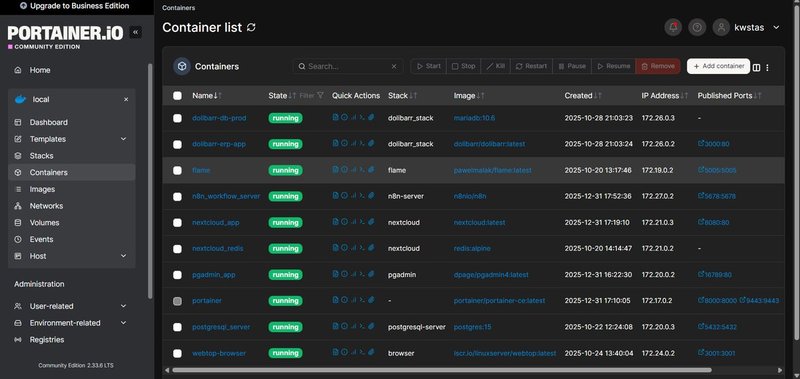
Task: Select all containers checkbox
Action: click(x=177, y=95)
